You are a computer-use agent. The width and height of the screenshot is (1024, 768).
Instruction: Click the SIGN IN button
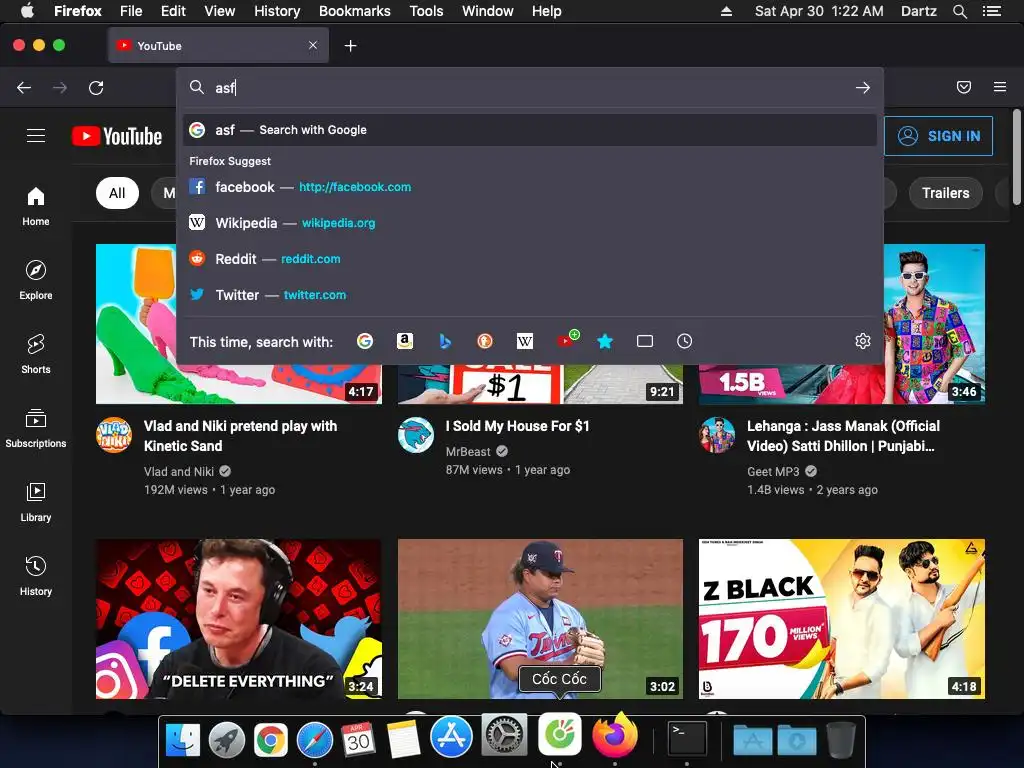938,136
